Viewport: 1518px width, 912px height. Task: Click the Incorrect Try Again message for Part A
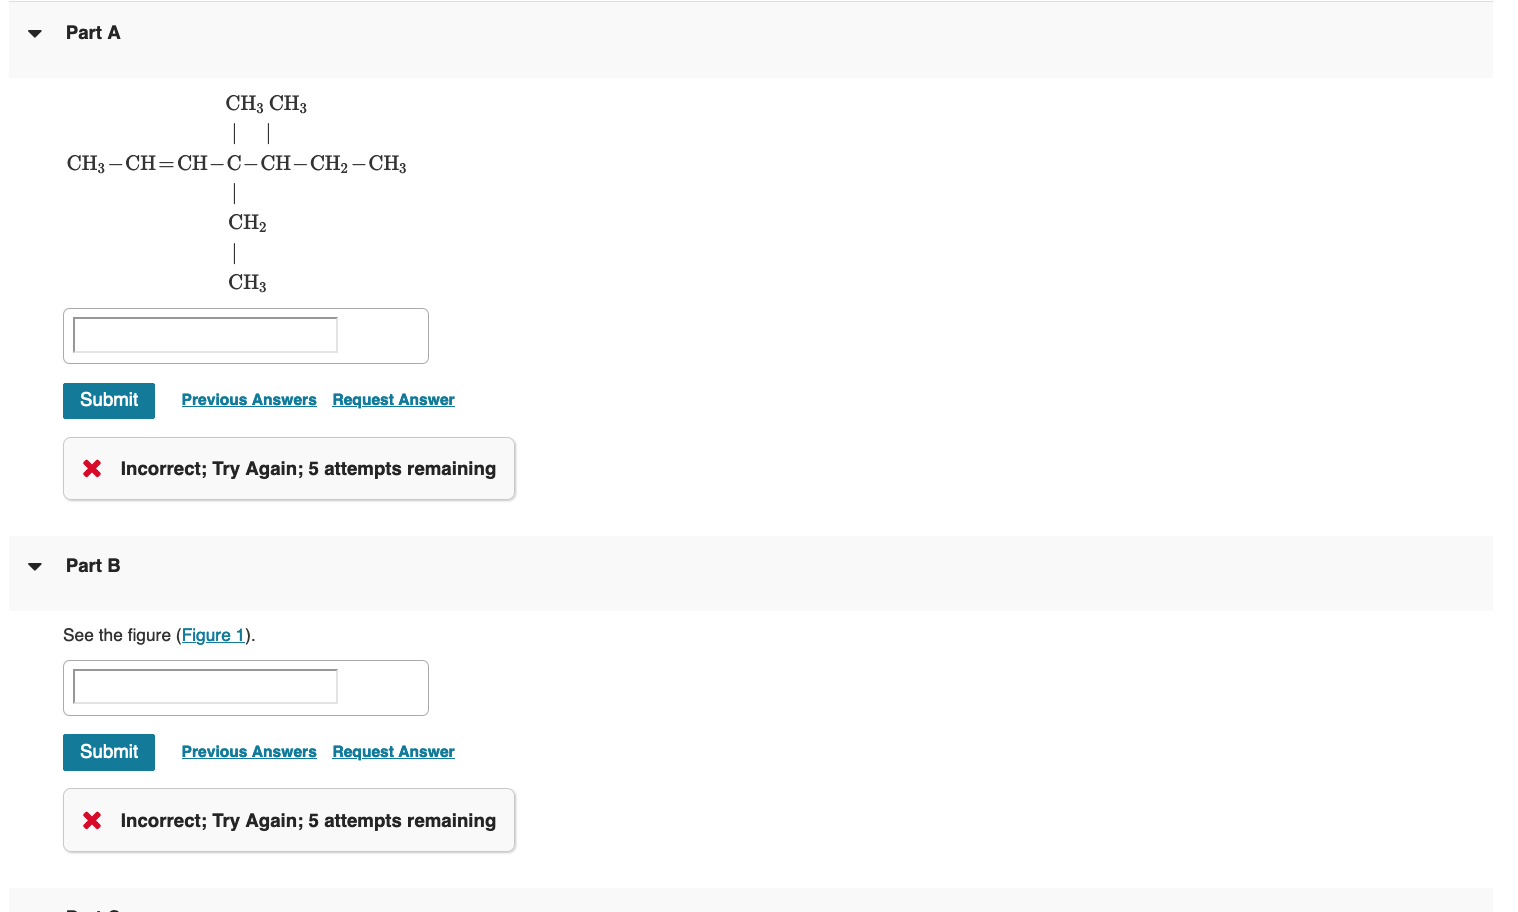click(x=307, y=468)
